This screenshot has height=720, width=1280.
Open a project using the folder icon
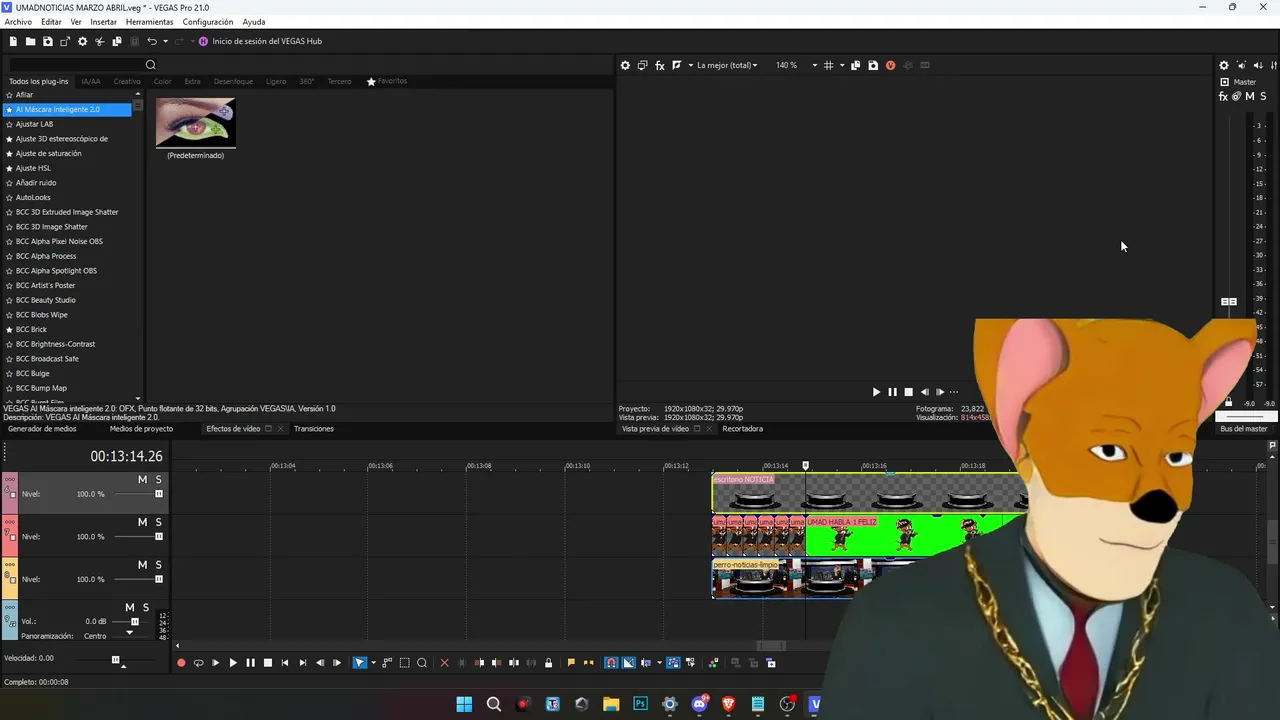pyautogui.click(x=30, y=41)
